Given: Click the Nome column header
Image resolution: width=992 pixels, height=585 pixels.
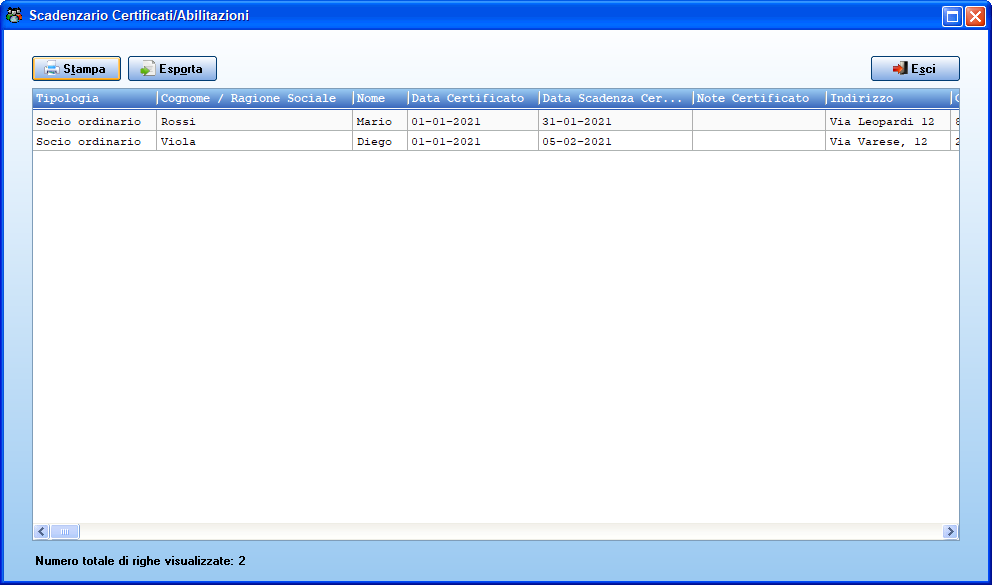Looking at the screenshot, I should pyautogui.click(x=380, y=98).
